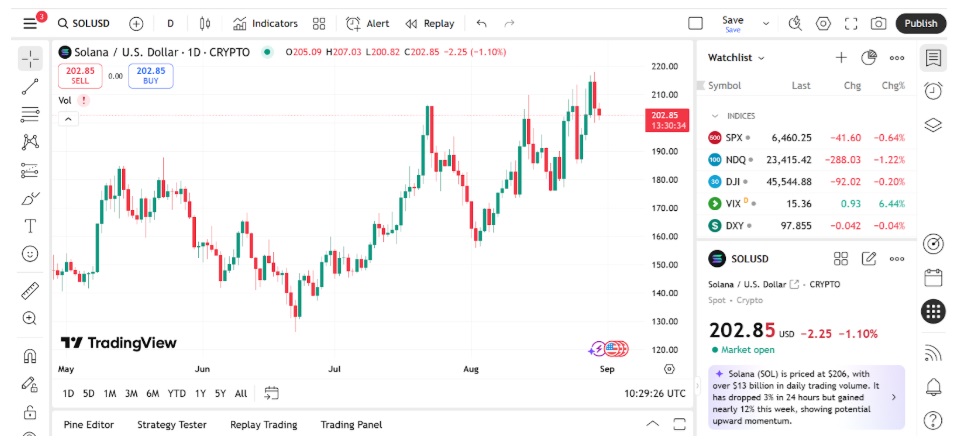Toggle magnet mode
This screenshot has width=958, height=444.
coord(30,355)
